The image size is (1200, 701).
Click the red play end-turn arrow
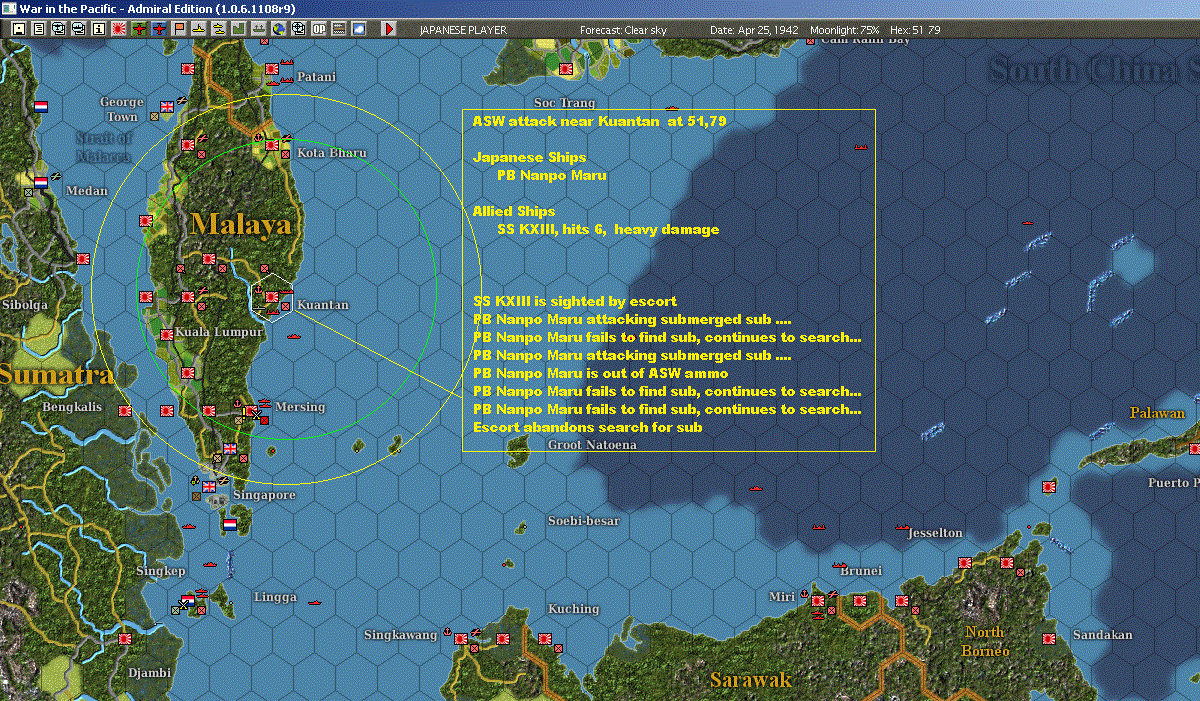[x=389, y=29]
